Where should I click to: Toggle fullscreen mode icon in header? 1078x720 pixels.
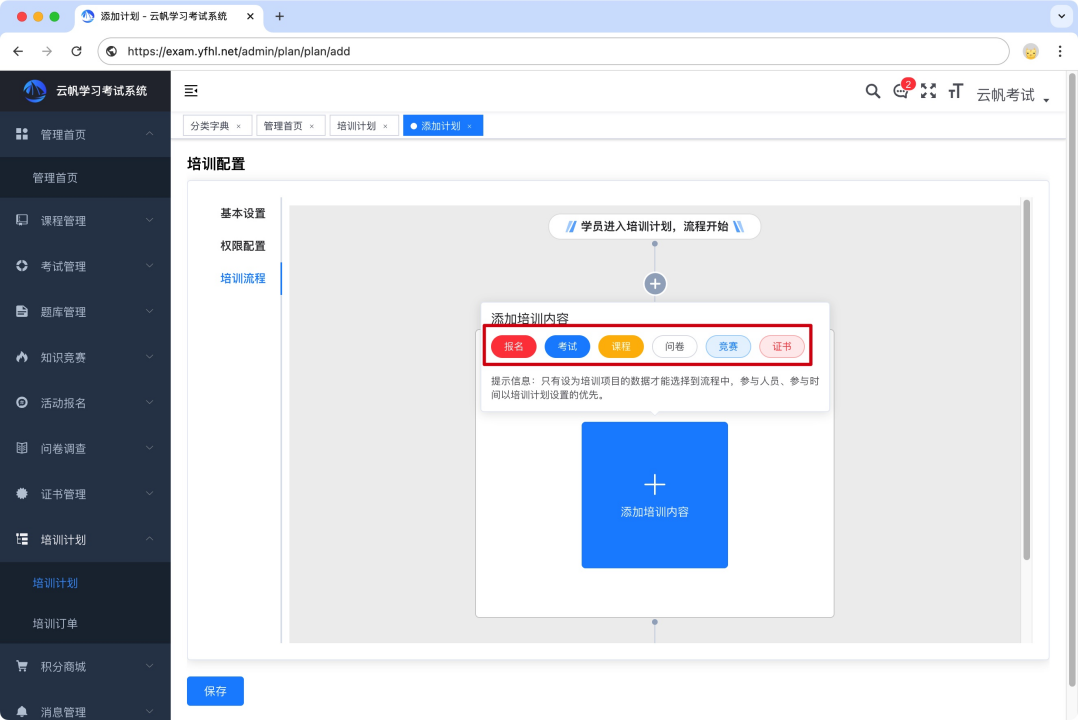(928, 91)
